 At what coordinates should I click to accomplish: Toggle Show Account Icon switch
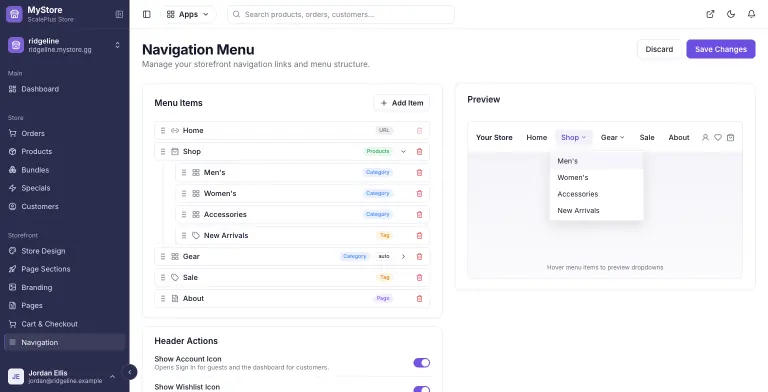(x=422, y=363)
